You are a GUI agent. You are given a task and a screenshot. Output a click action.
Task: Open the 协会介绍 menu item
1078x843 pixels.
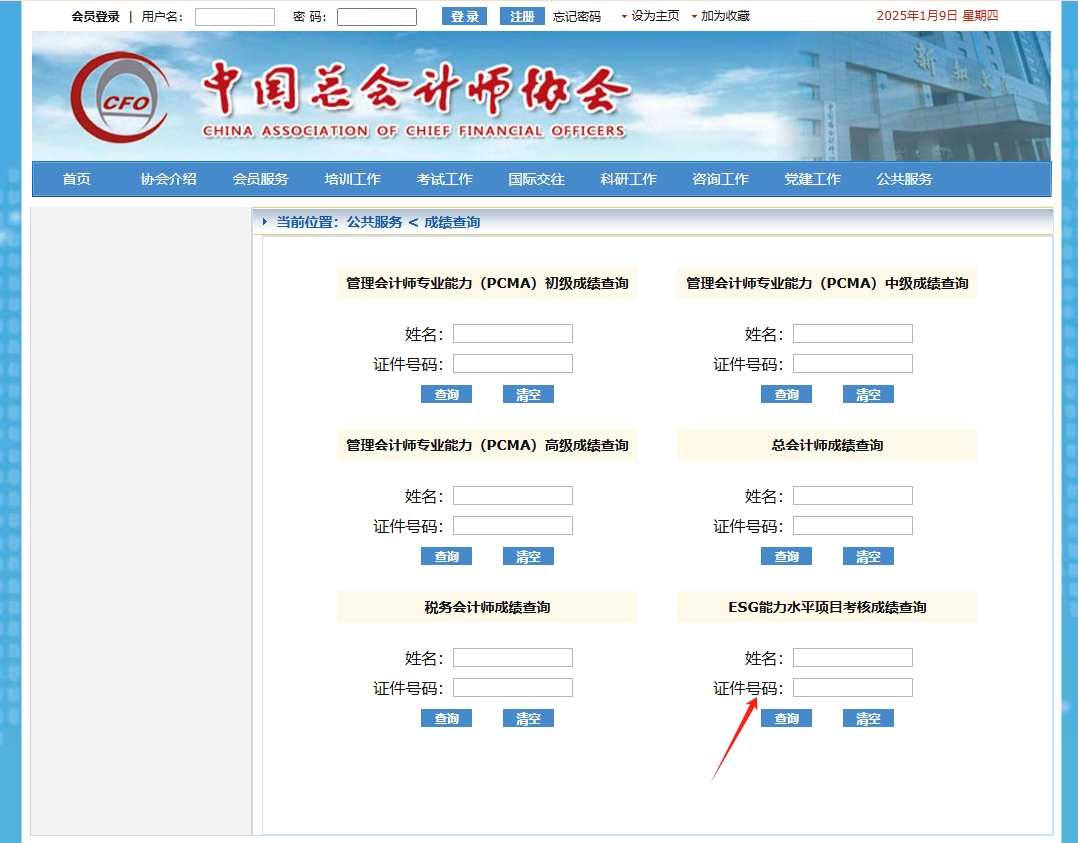pyautogui.click(x=168, y=179)
